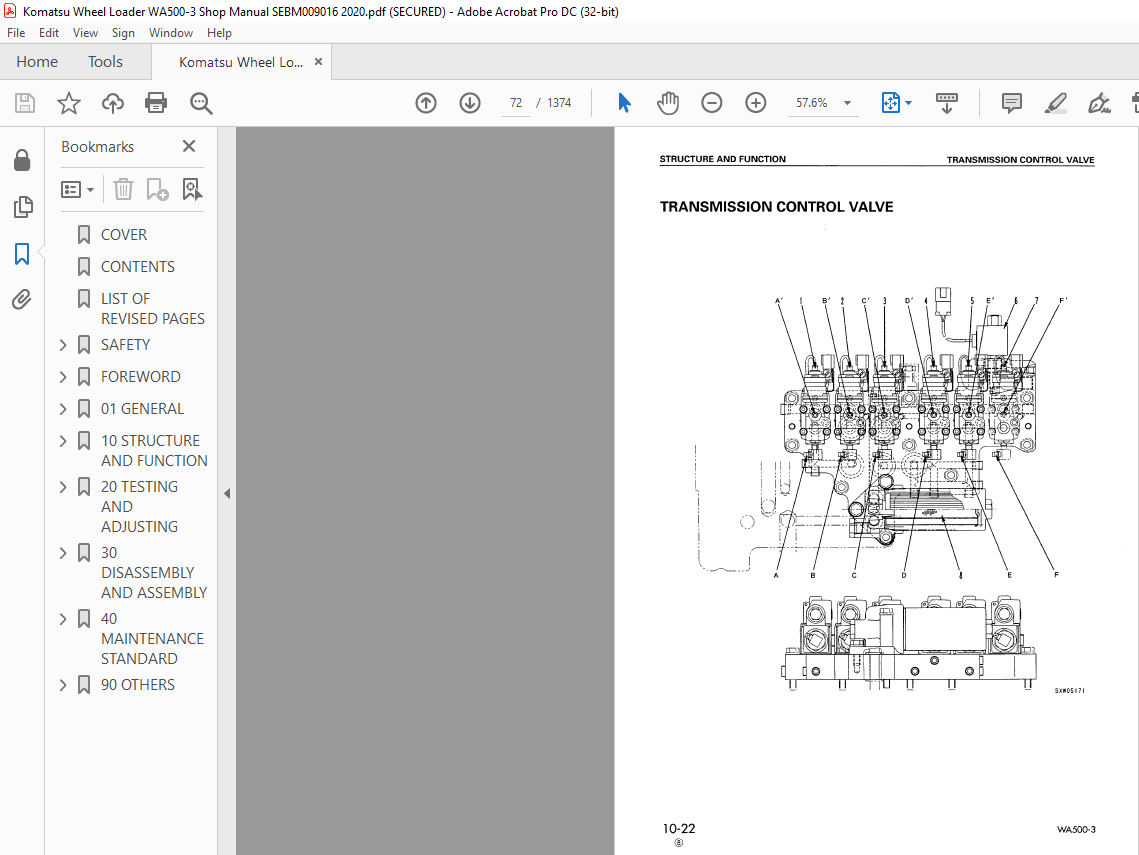Open the 01 GENERAL bookmark label
Image resolution: width=1139 pixels, height=855 pixels.
click(x=142, y=408)
